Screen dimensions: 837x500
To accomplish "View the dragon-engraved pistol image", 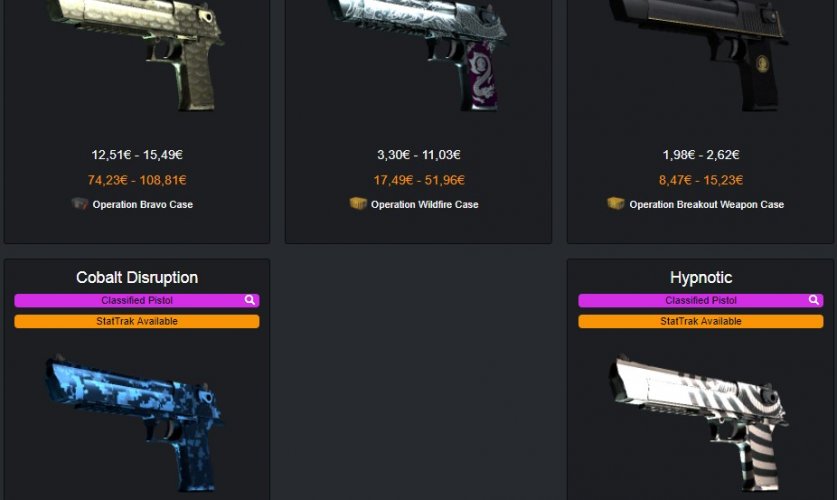I will click(418, 55).
